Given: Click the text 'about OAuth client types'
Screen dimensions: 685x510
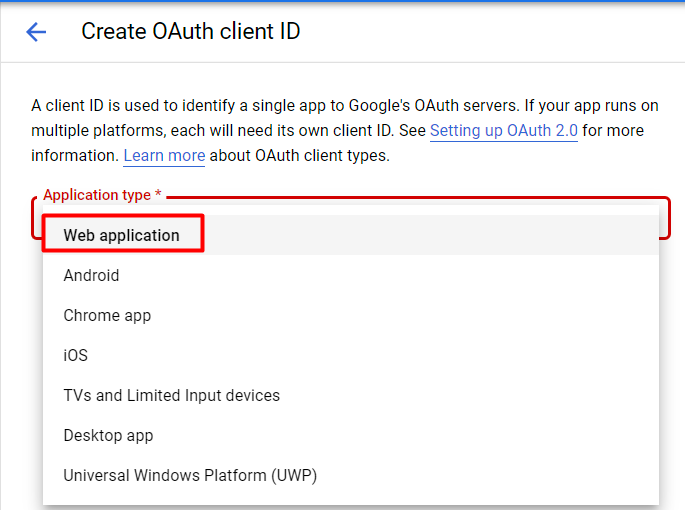Looking at the screenshot, I should [299, 156].
